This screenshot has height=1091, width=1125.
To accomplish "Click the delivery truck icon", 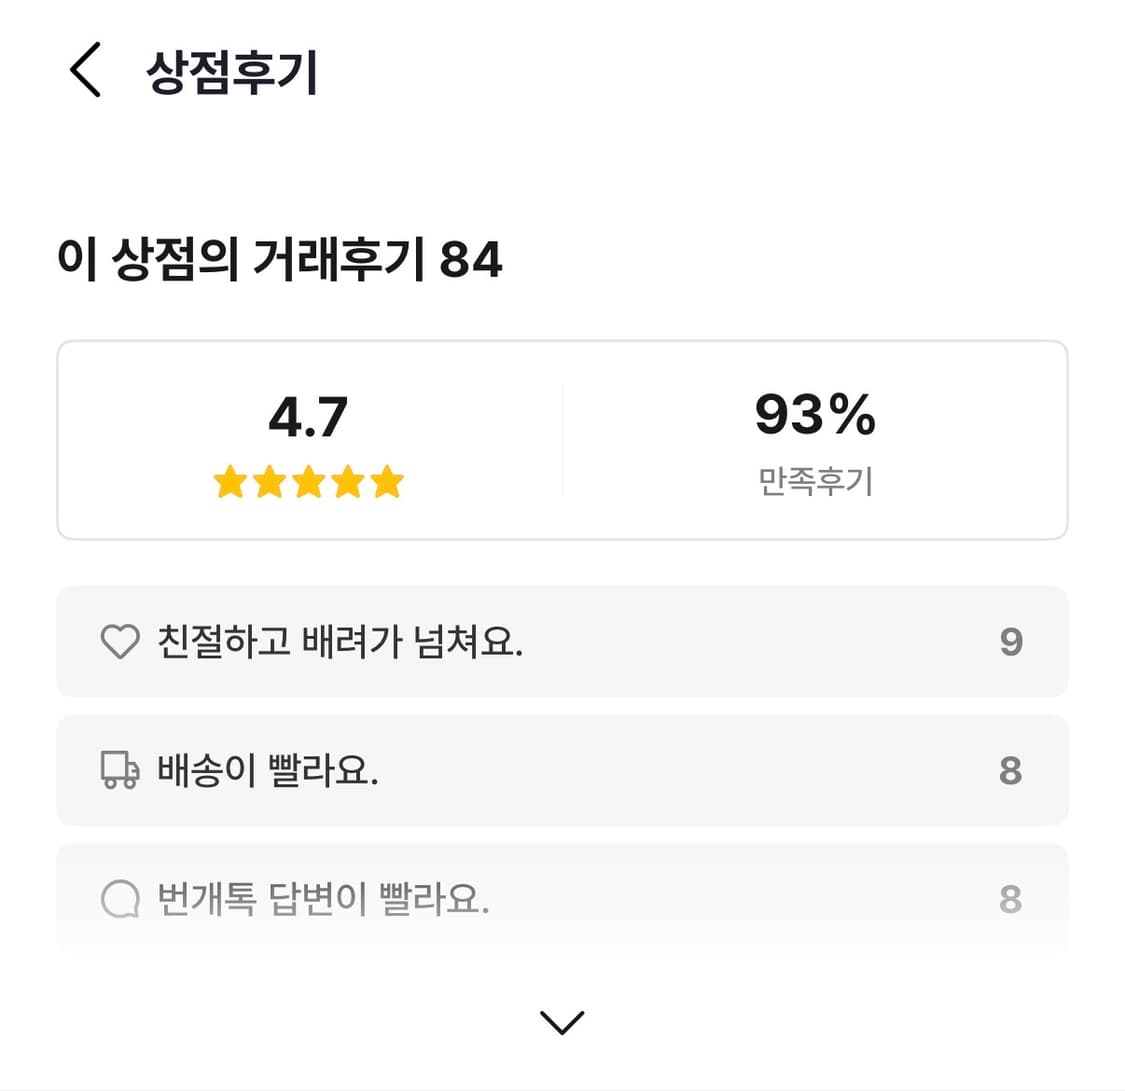I will click(x=120, y=771).
